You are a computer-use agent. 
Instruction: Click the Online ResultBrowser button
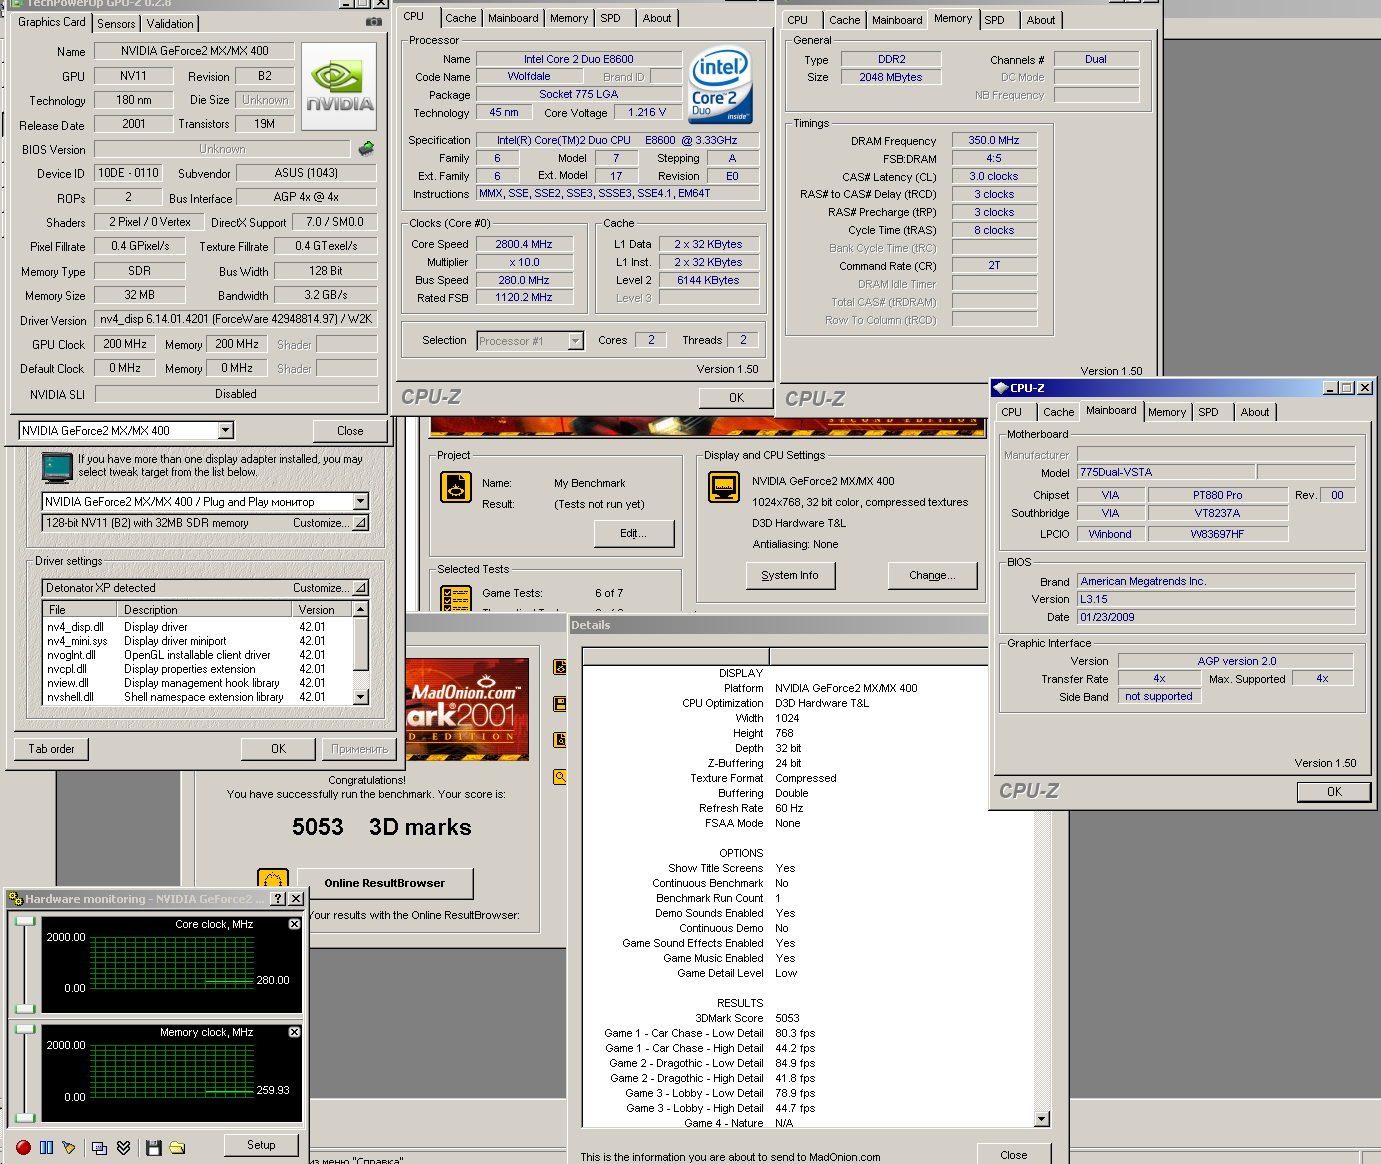pyautogui.click(x=385, y=883)
